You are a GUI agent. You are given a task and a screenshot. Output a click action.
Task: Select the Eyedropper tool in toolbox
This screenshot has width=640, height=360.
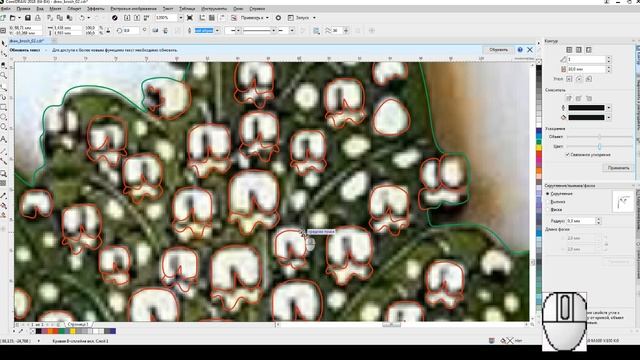[x=4, y=196]
